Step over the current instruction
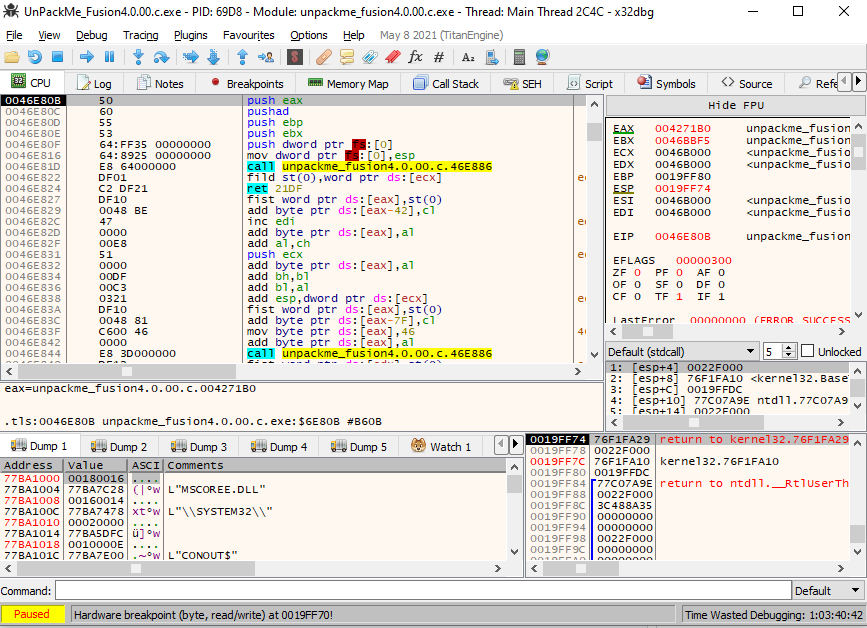 tap(162, 57)
